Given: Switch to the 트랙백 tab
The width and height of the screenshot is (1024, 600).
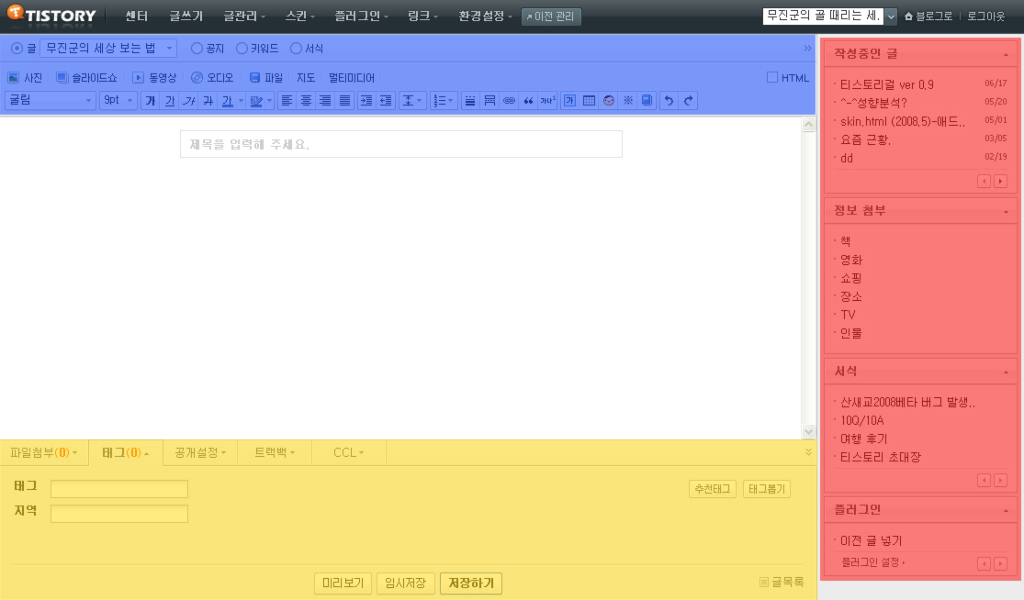Looking at the screenshot, I should coord(275,452).
